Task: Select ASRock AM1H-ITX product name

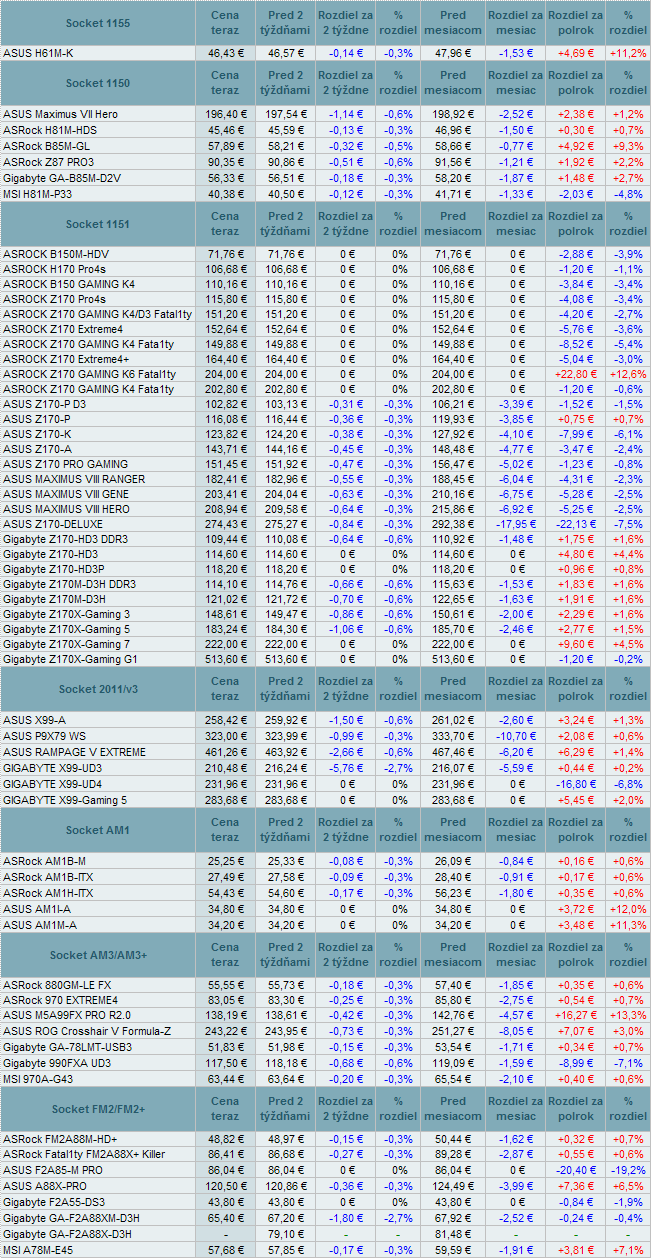Action: click(47, 891)
